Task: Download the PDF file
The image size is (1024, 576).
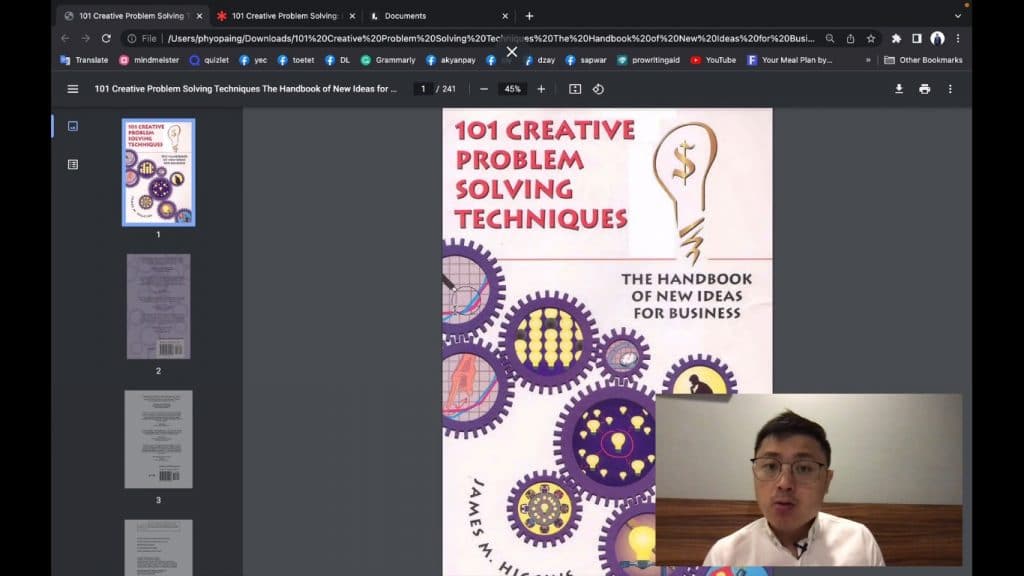Action: (899, 89)
